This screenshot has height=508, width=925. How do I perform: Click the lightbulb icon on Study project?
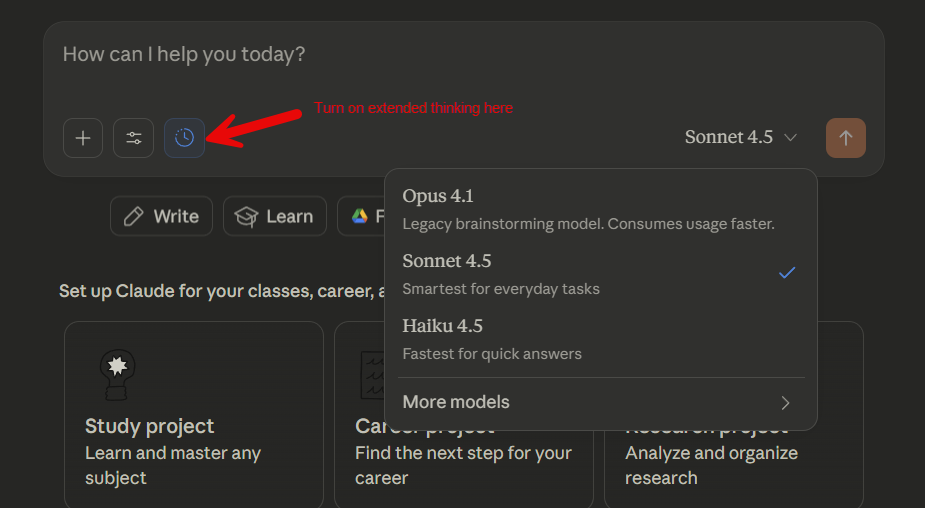tap(117, 374)
